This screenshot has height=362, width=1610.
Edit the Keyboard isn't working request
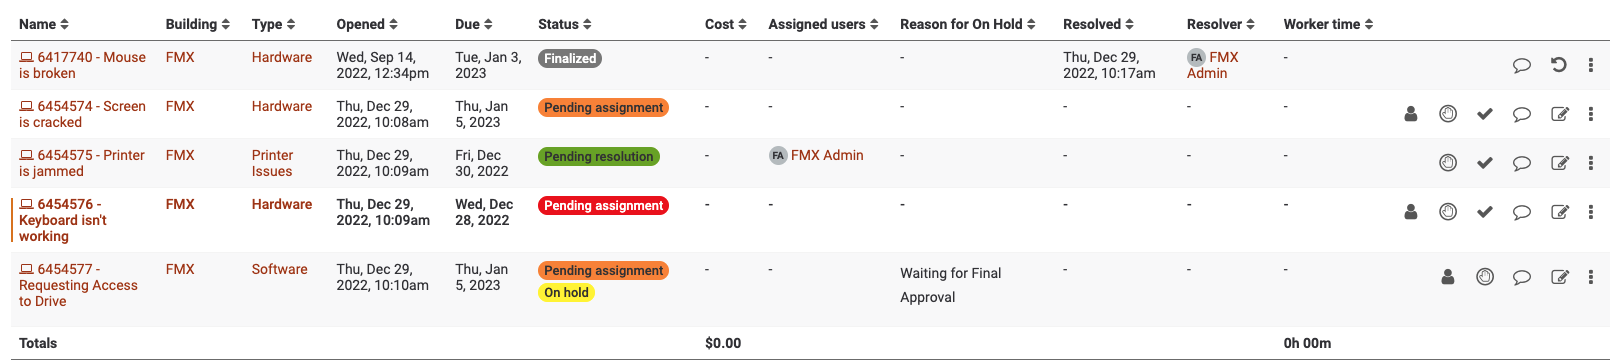tap(1559, 212)
